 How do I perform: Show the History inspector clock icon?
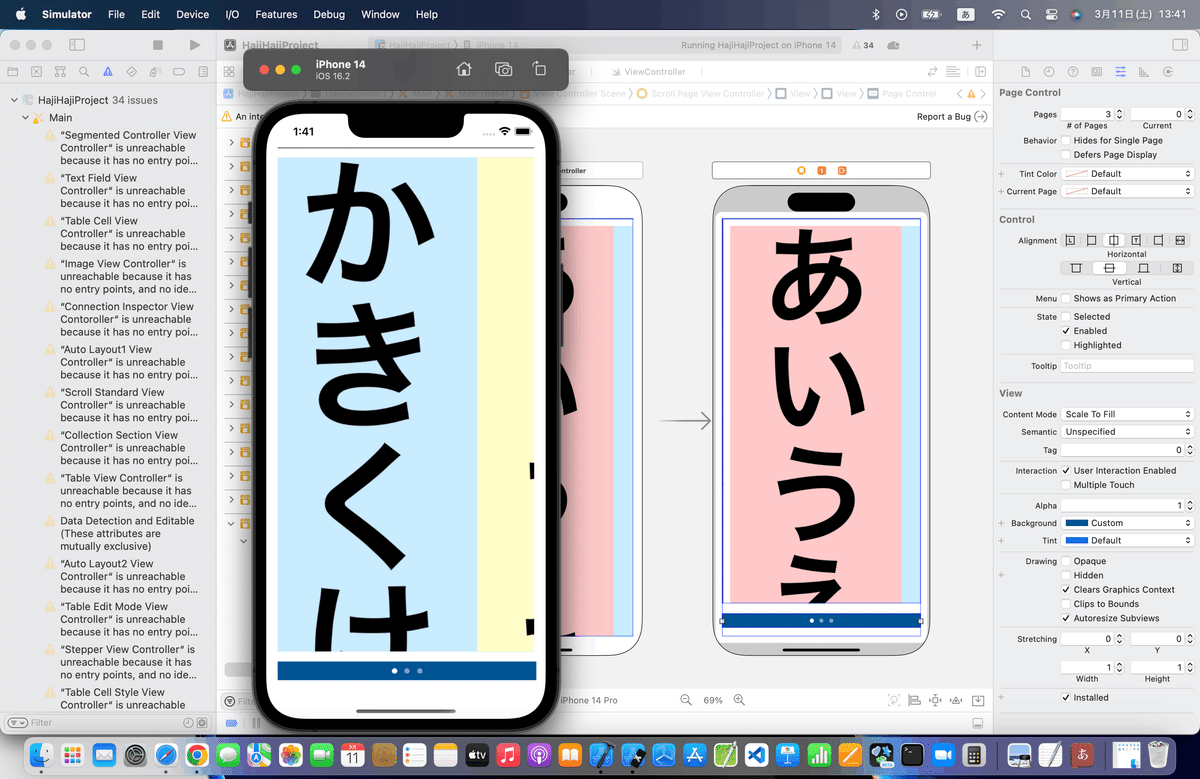[x=1049, y=72]
